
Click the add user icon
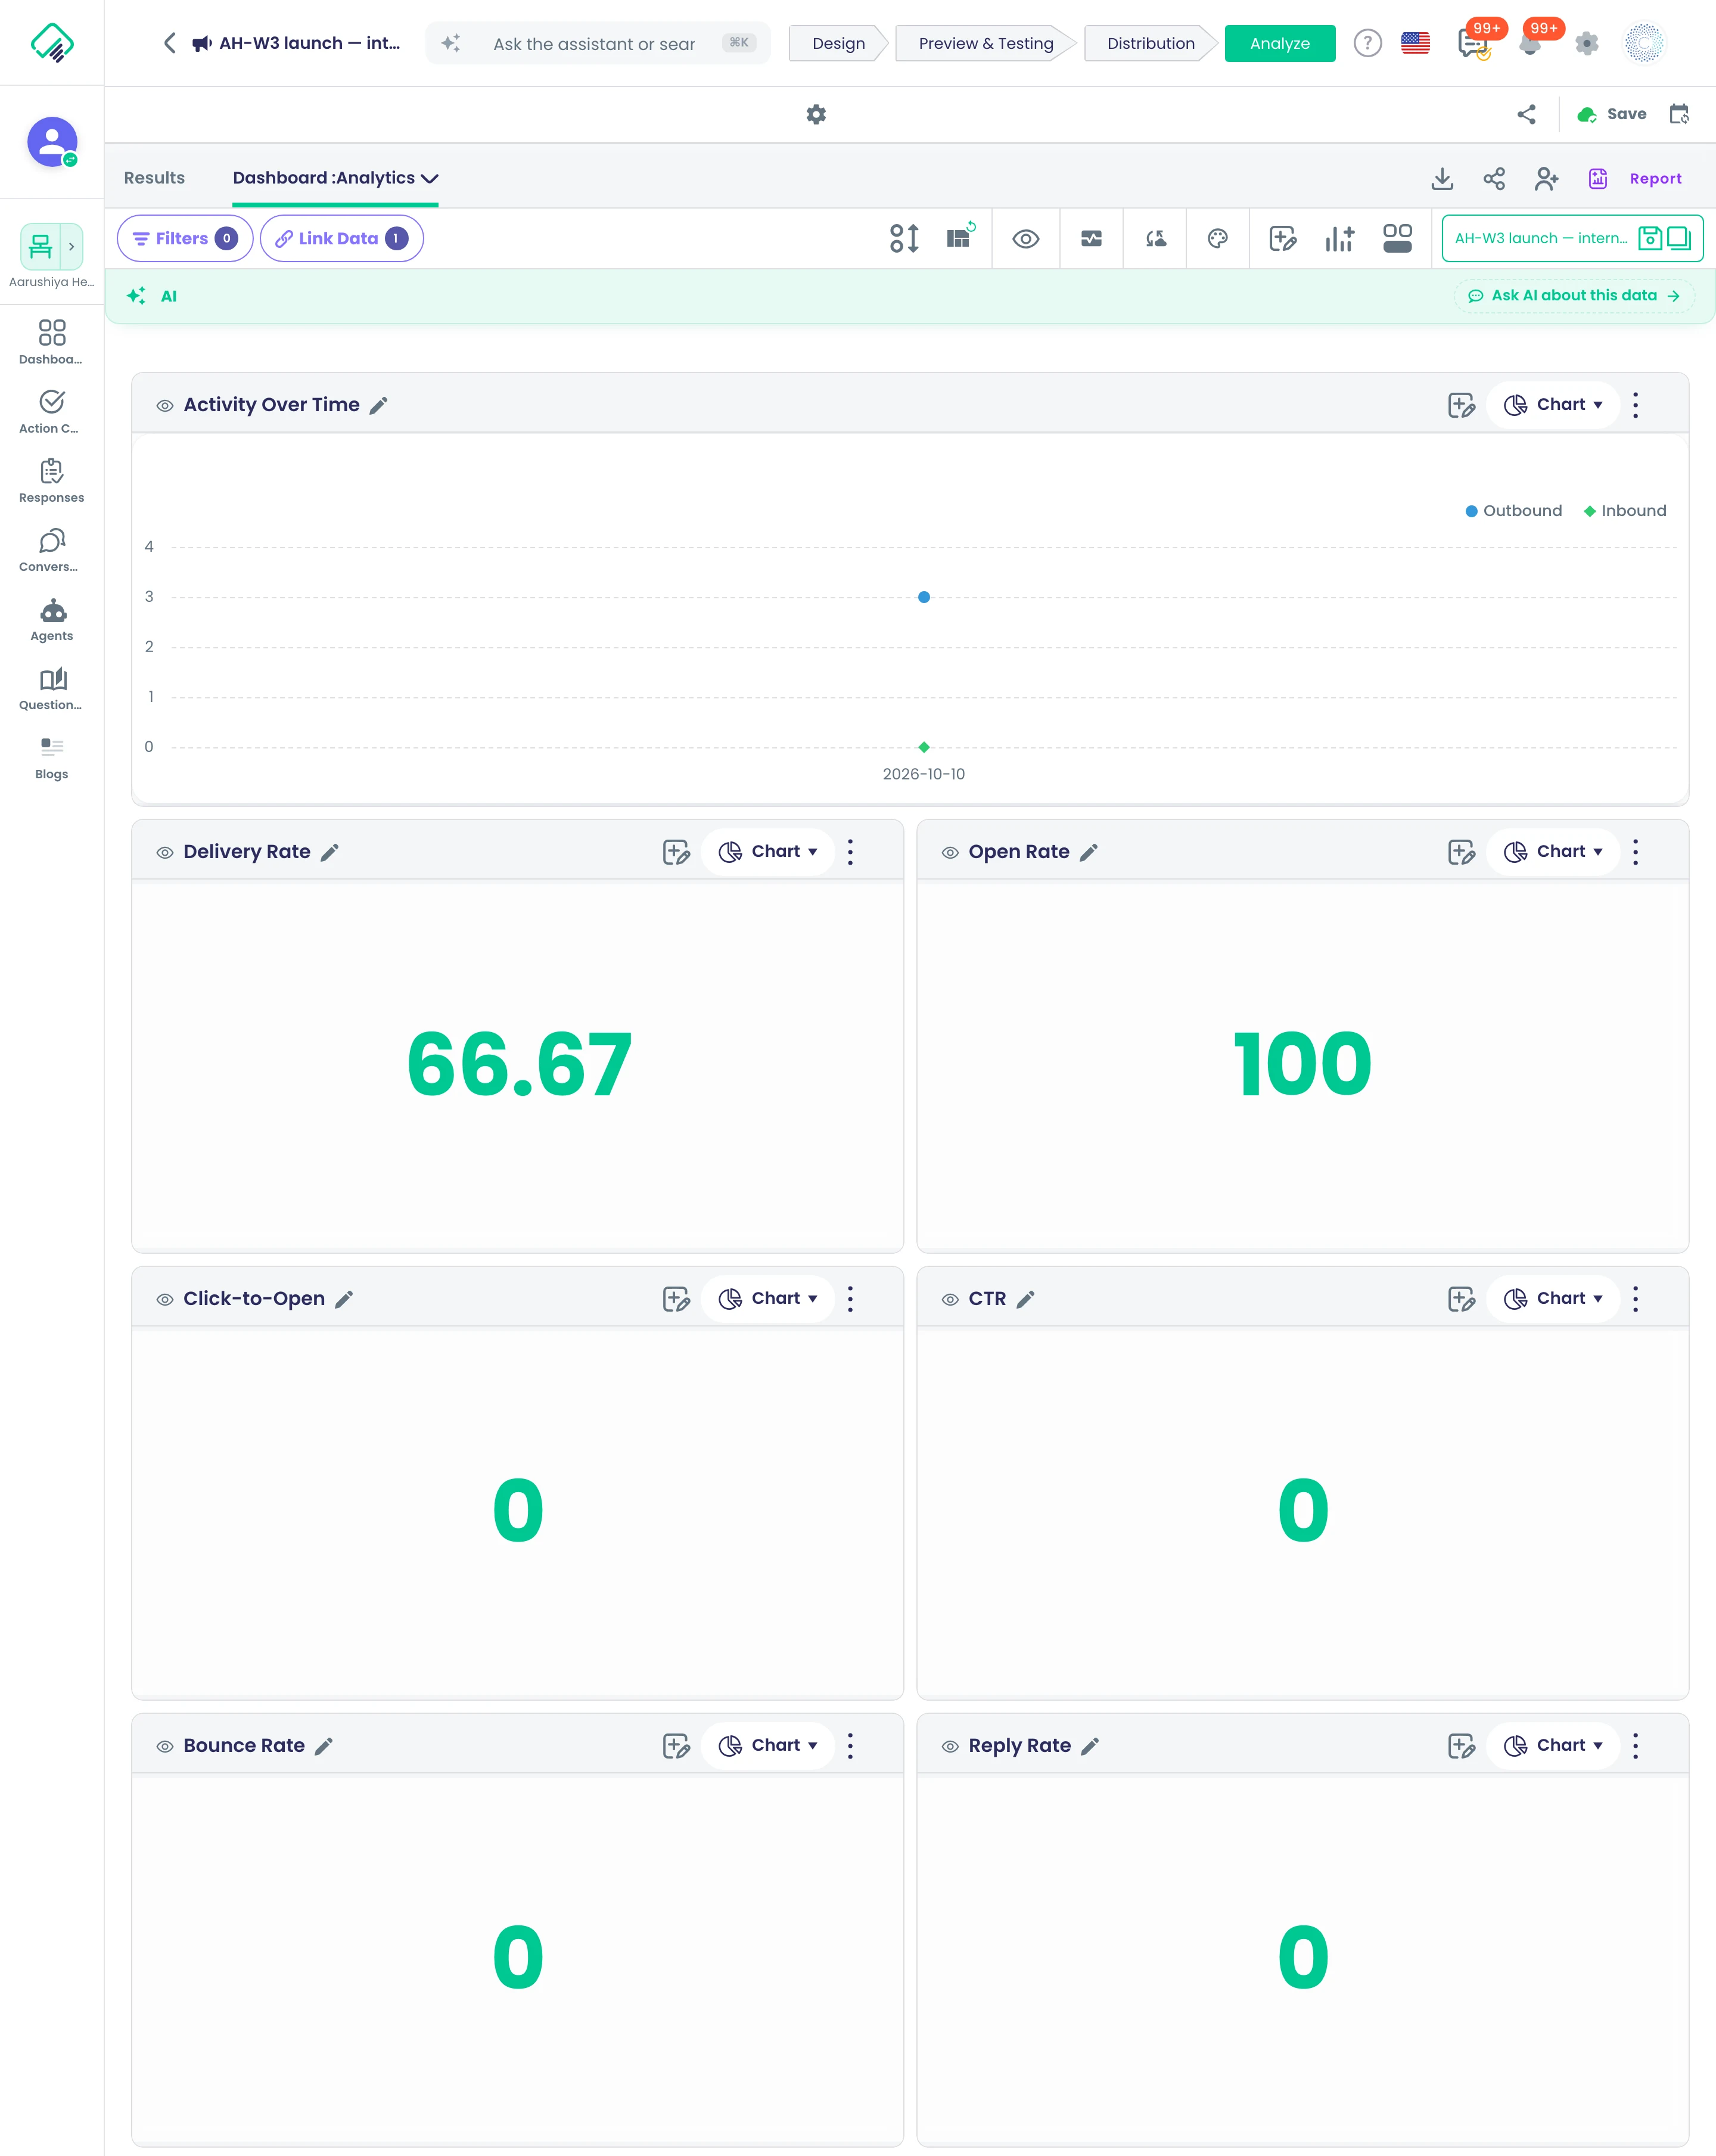click(1546, 178)
